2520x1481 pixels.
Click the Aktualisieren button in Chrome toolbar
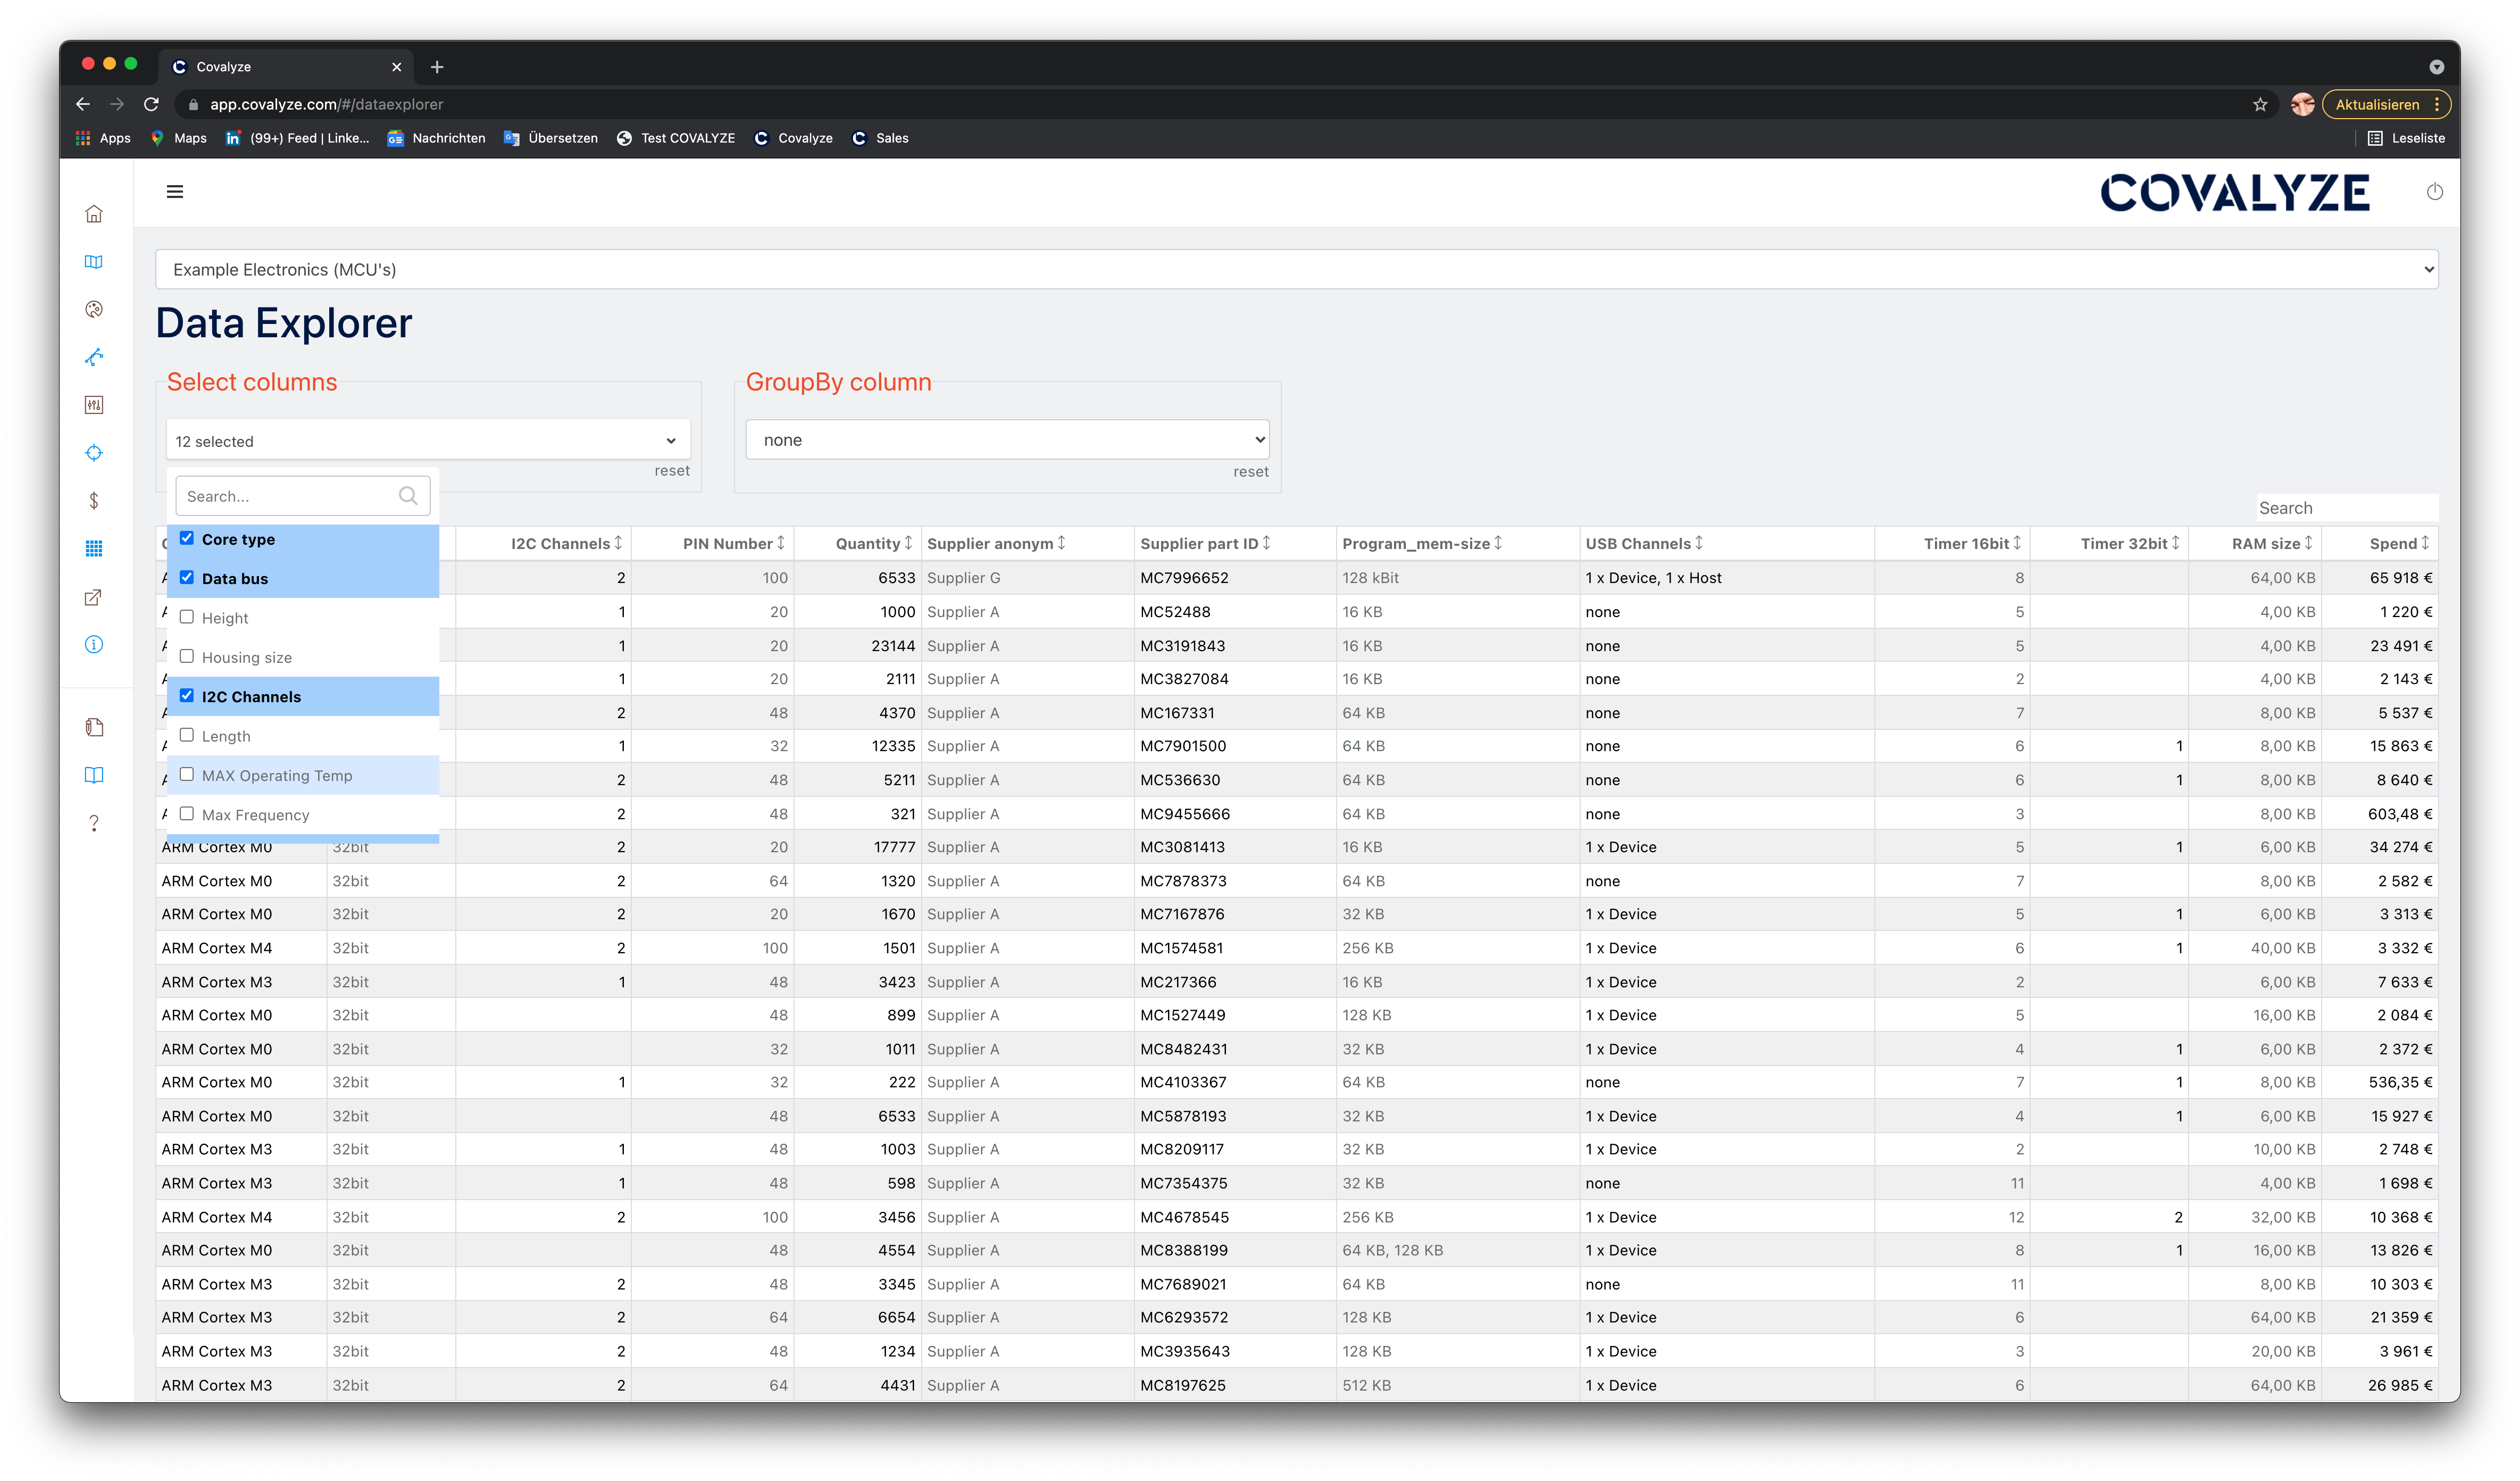click(2378, 104)
